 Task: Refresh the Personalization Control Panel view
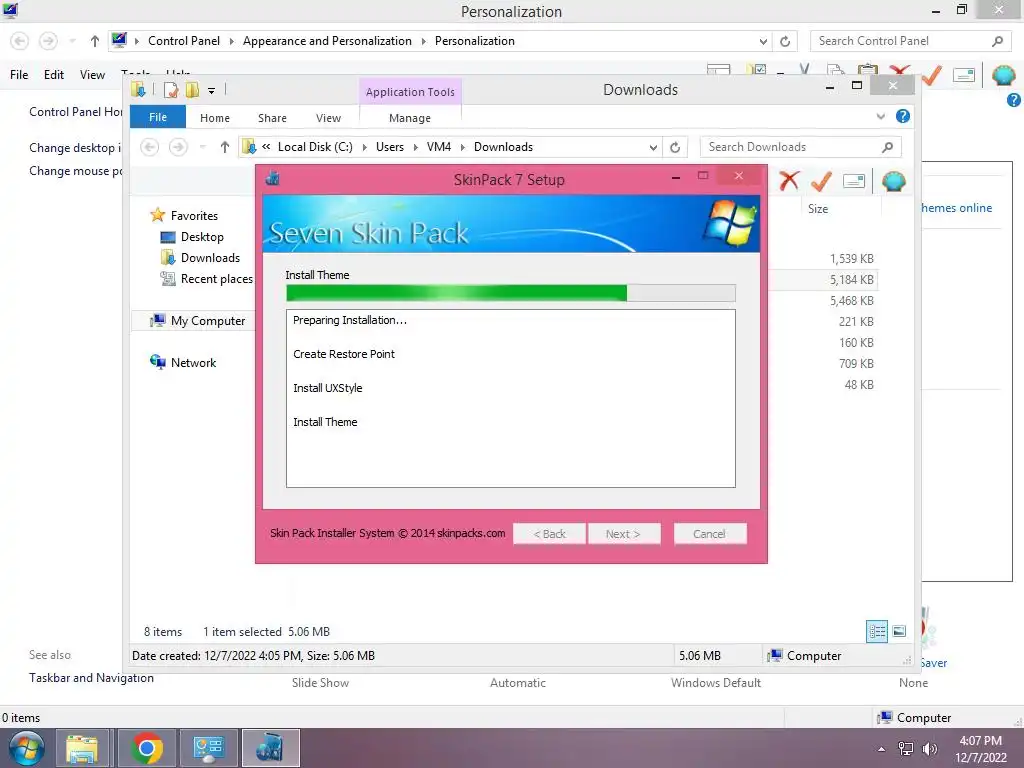(x=785, y=41)
